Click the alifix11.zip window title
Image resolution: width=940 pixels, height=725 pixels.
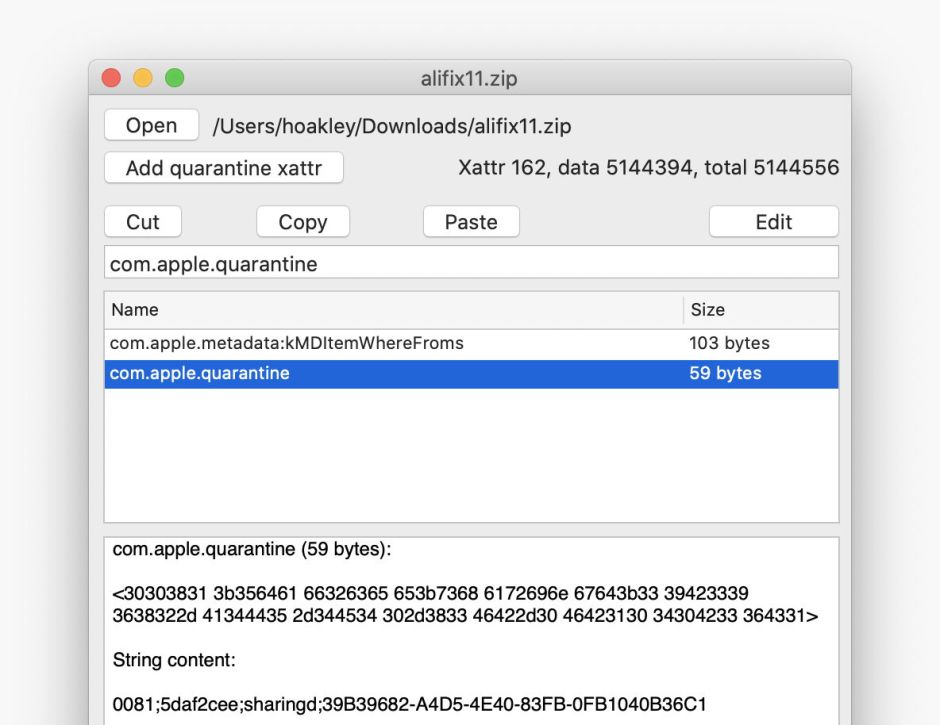click(x=469, y=78)
